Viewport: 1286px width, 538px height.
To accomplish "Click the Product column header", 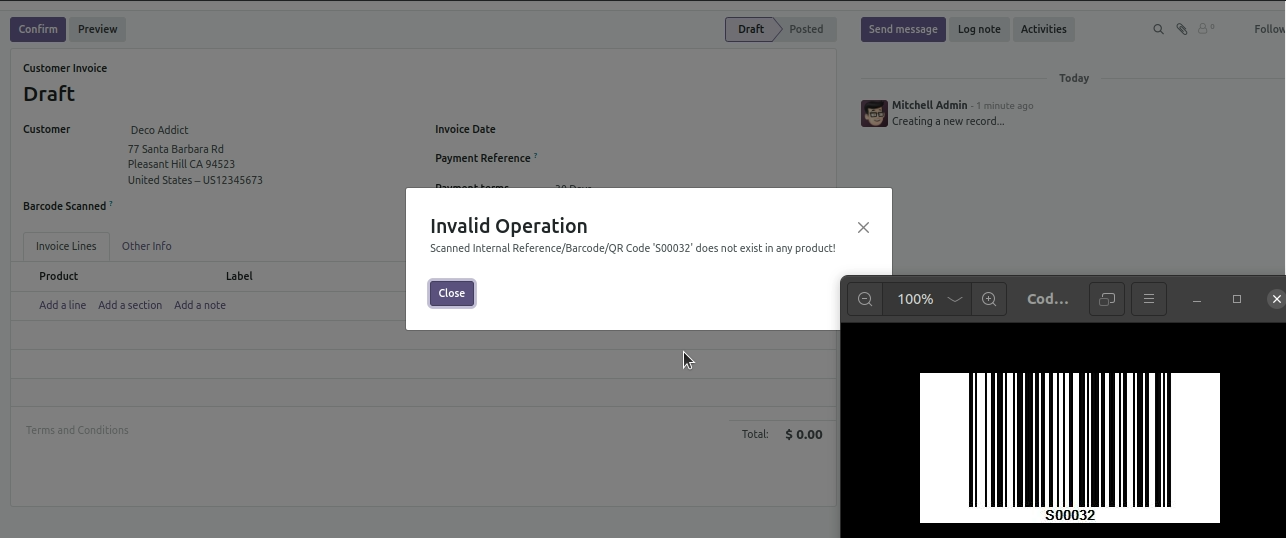I will (x=58, y=276).
